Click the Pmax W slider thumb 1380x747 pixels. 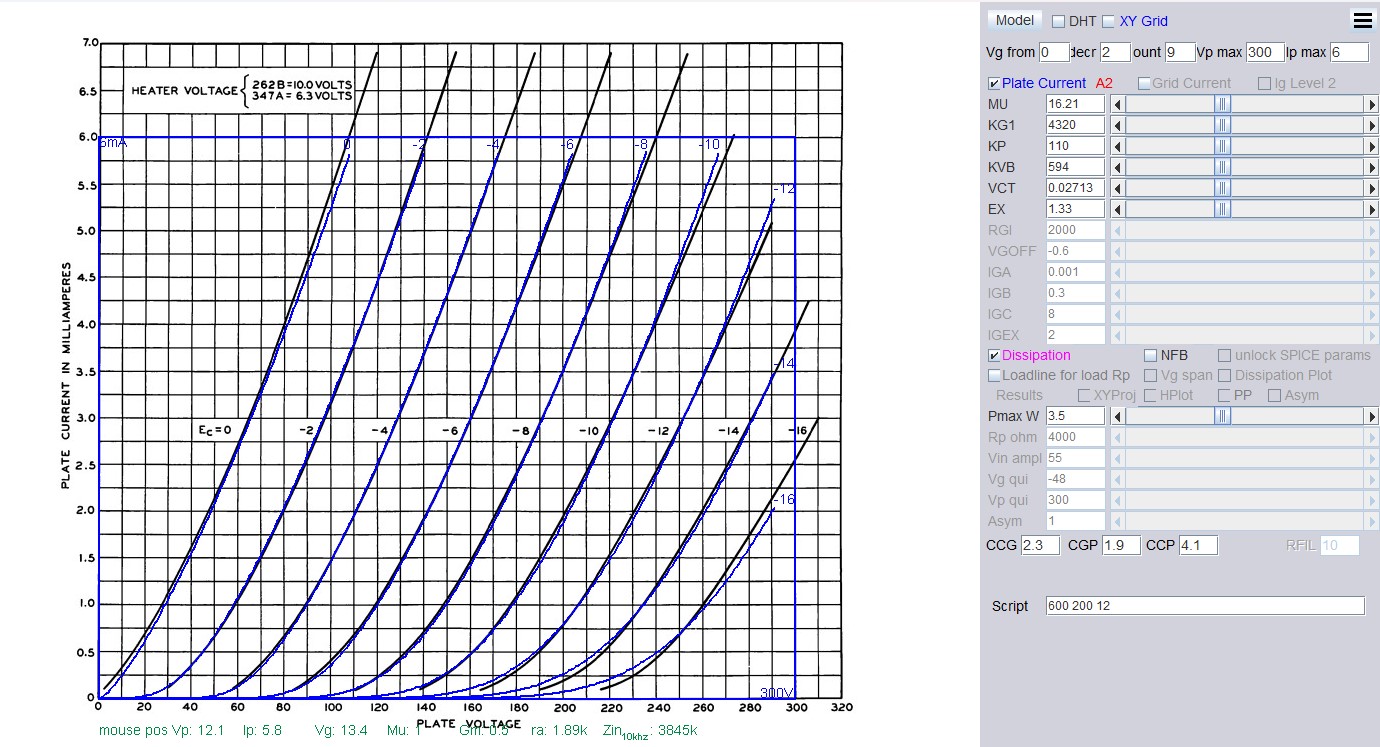point(1223,416)
